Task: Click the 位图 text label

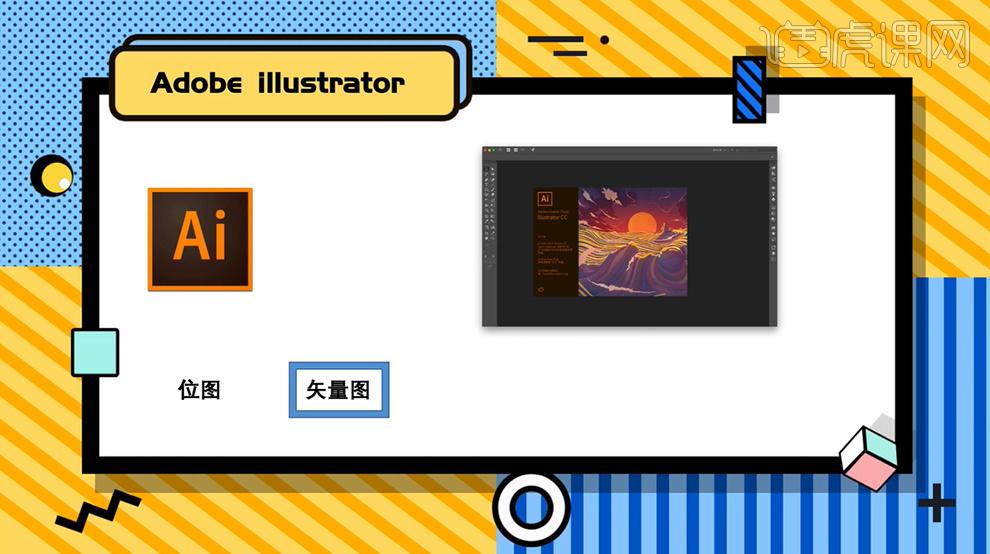Action: tap(200, 390)
